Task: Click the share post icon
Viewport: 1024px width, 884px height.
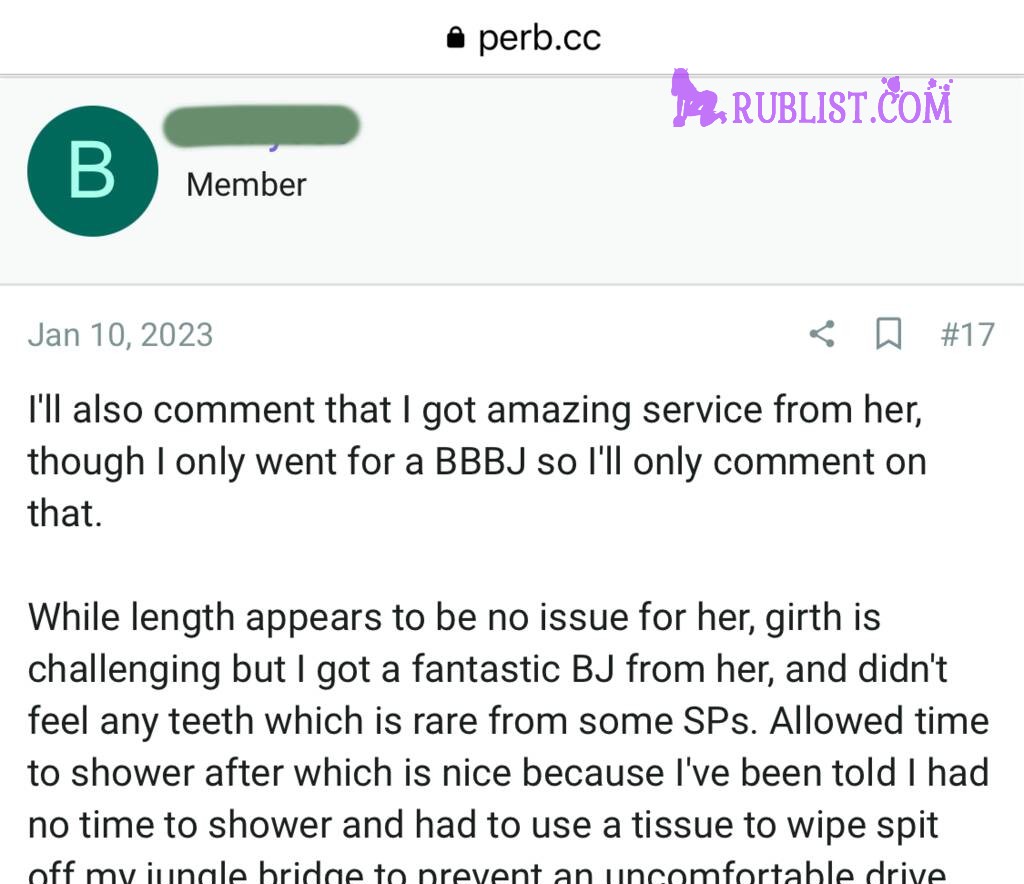Action: click(822, 334)
